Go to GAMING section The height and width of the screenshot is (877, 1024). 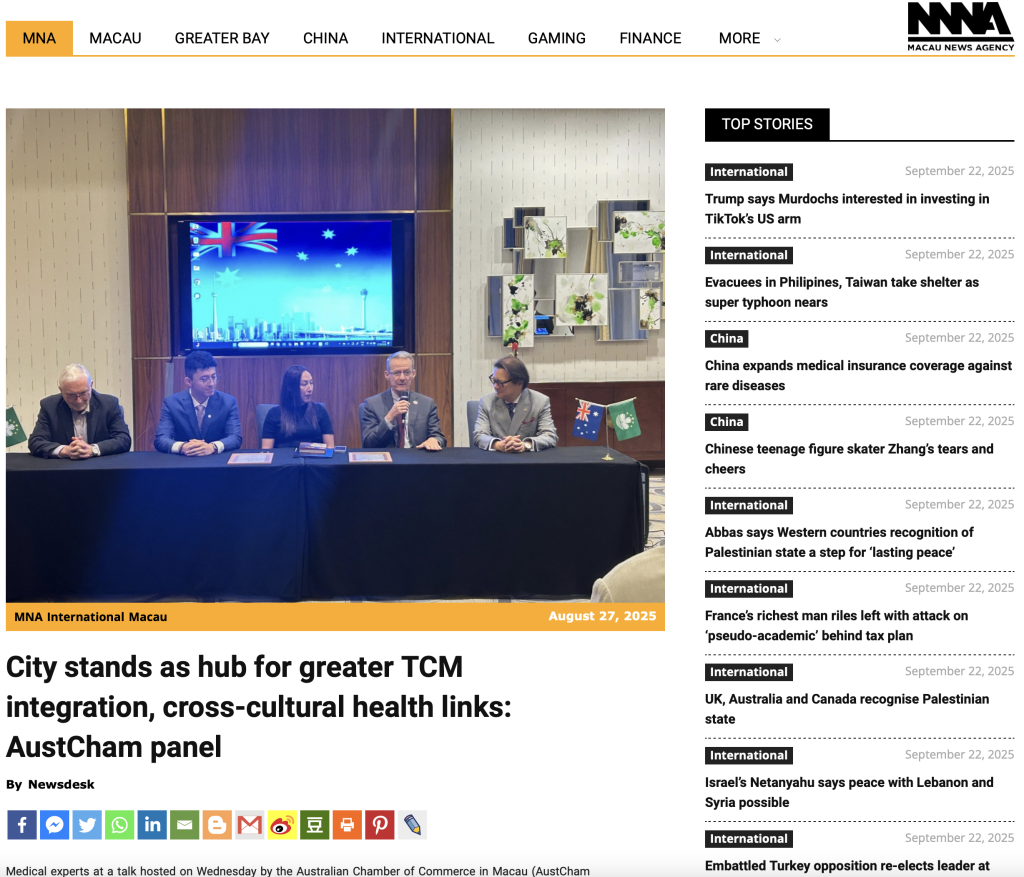tap(556, 38)
